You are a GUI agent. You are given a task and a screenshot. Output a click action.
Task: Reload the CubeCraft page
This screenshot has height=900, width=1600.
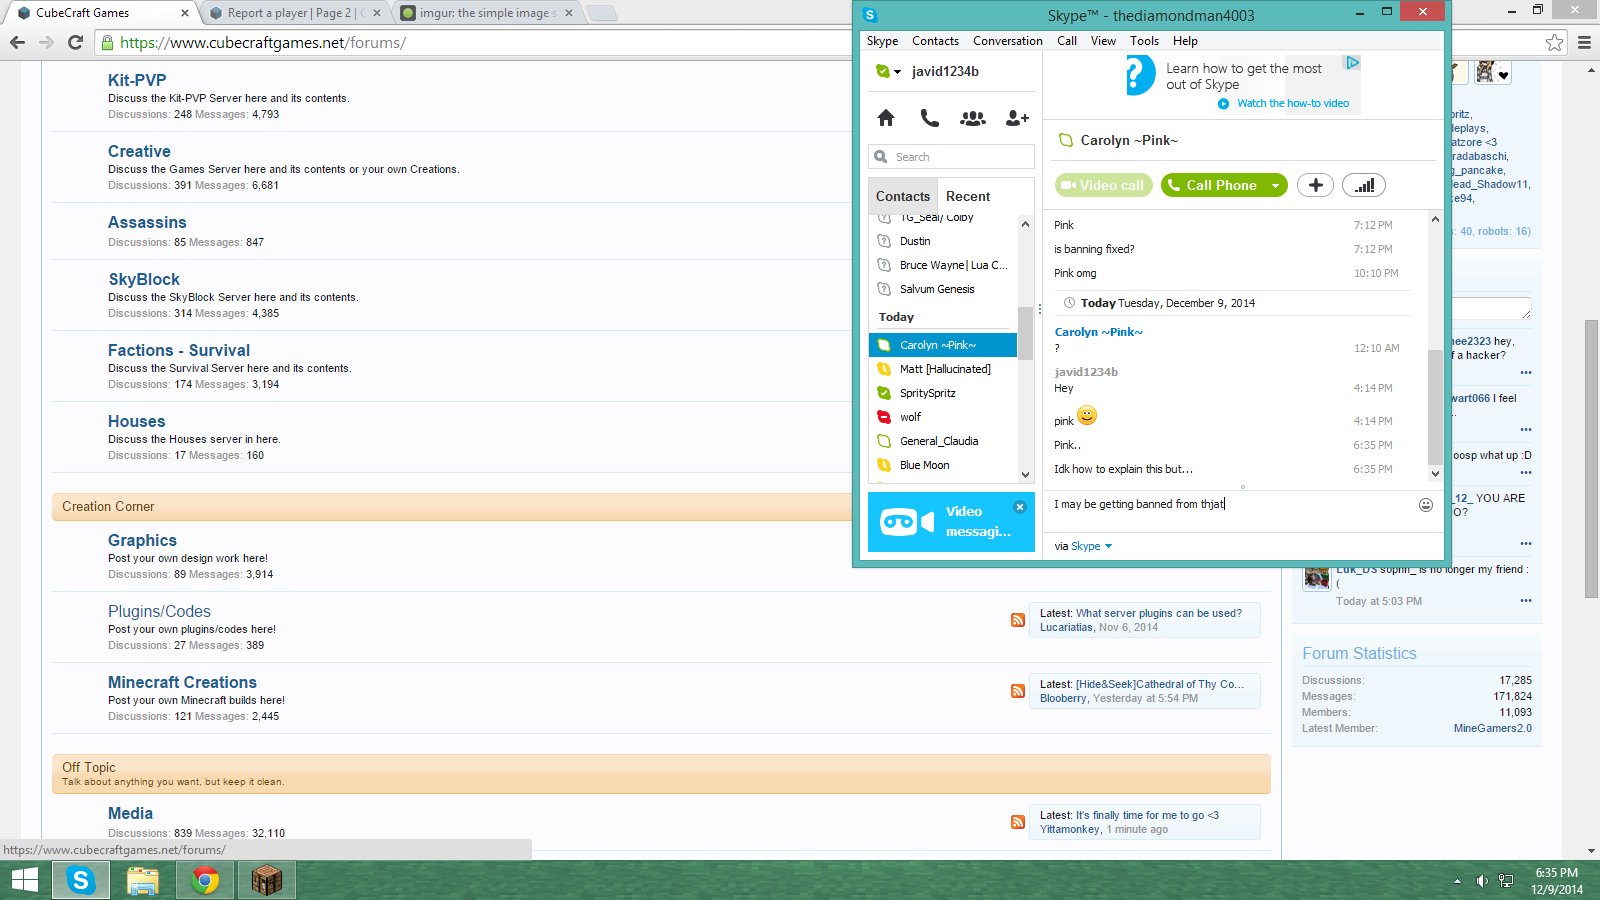click(75, 42)
